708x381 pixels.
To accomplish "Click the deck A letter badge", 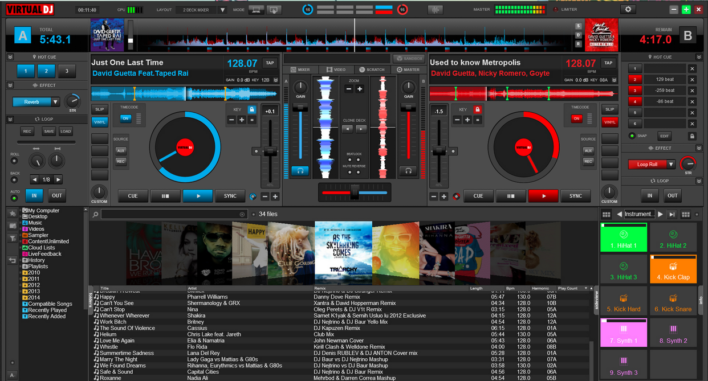I will 23,35.
